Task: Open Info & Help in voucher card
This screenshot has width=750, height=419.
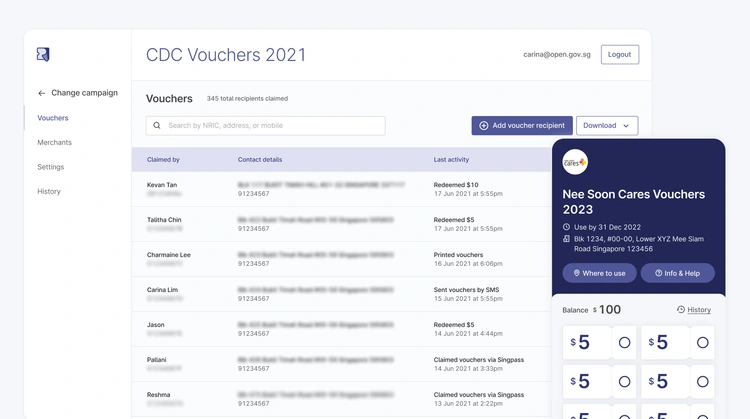Action: point(678,273)
